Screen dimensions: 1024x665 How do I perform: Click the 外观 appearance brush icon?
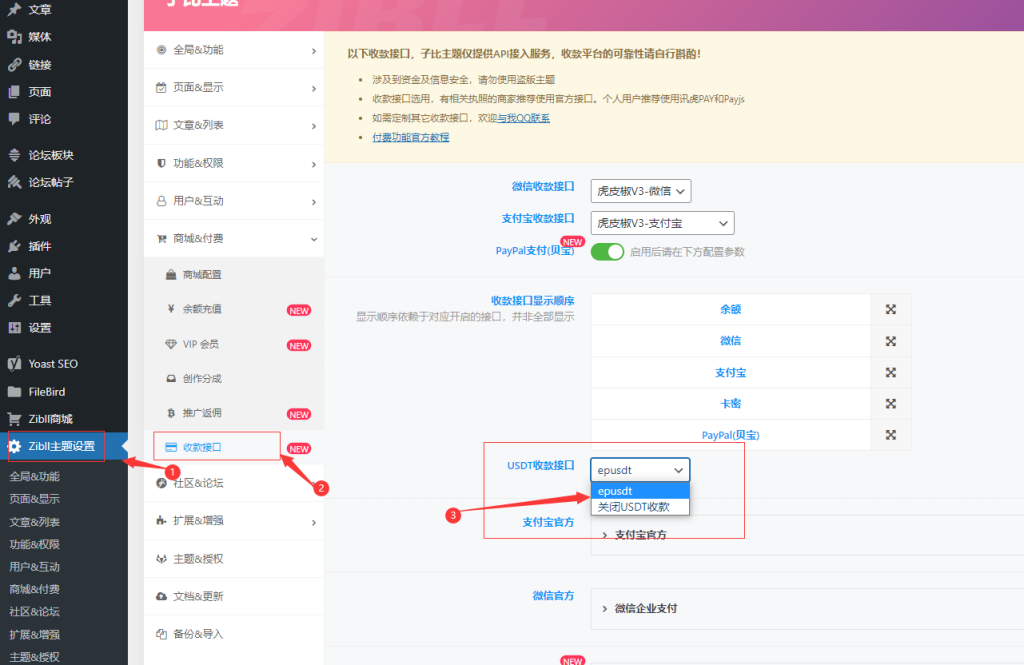(14, 219)
